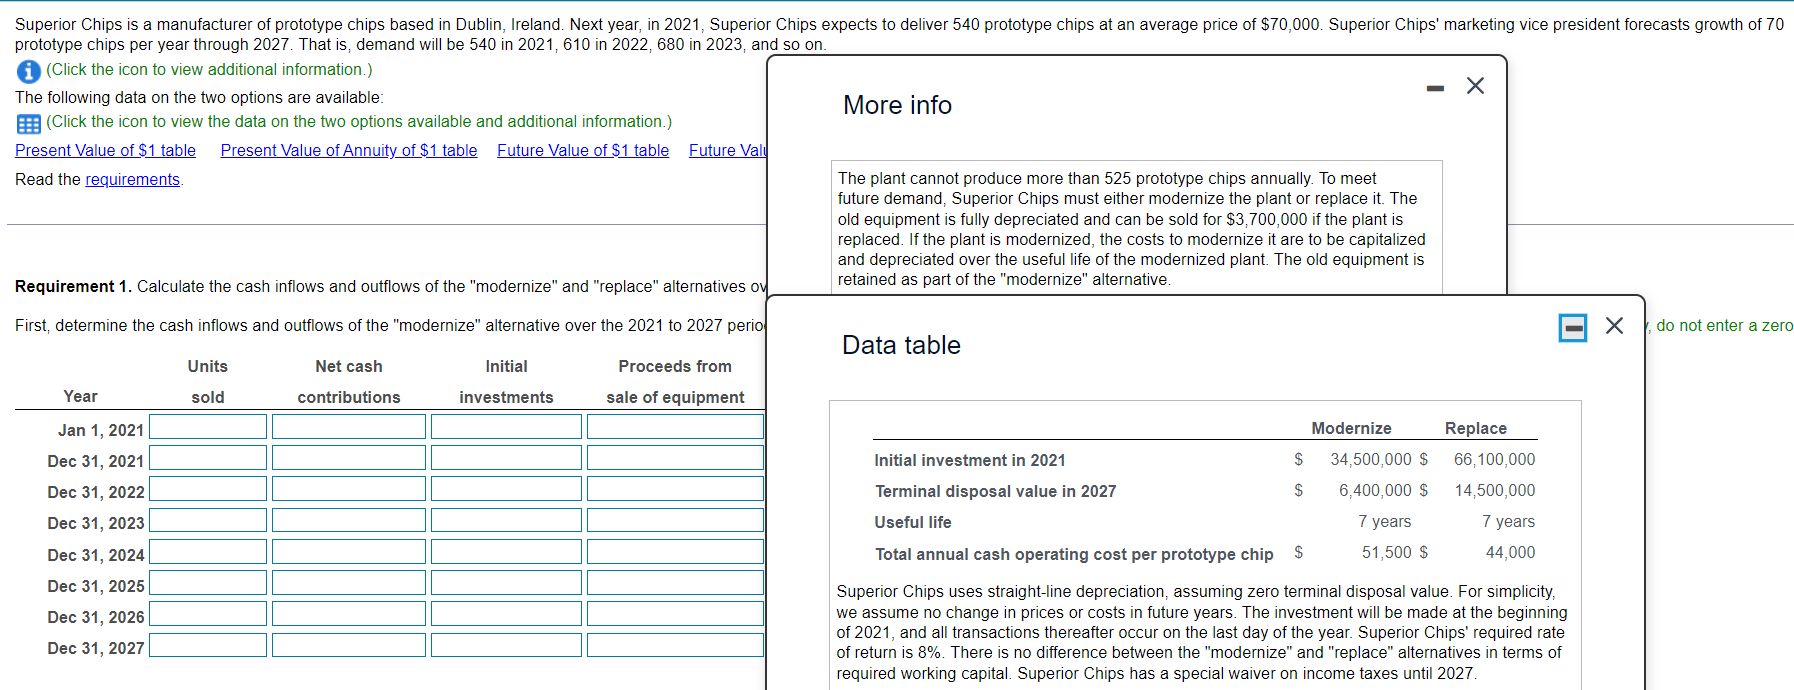
Task: Minimize the Data table dialog
Action: tap(1572, 327)
